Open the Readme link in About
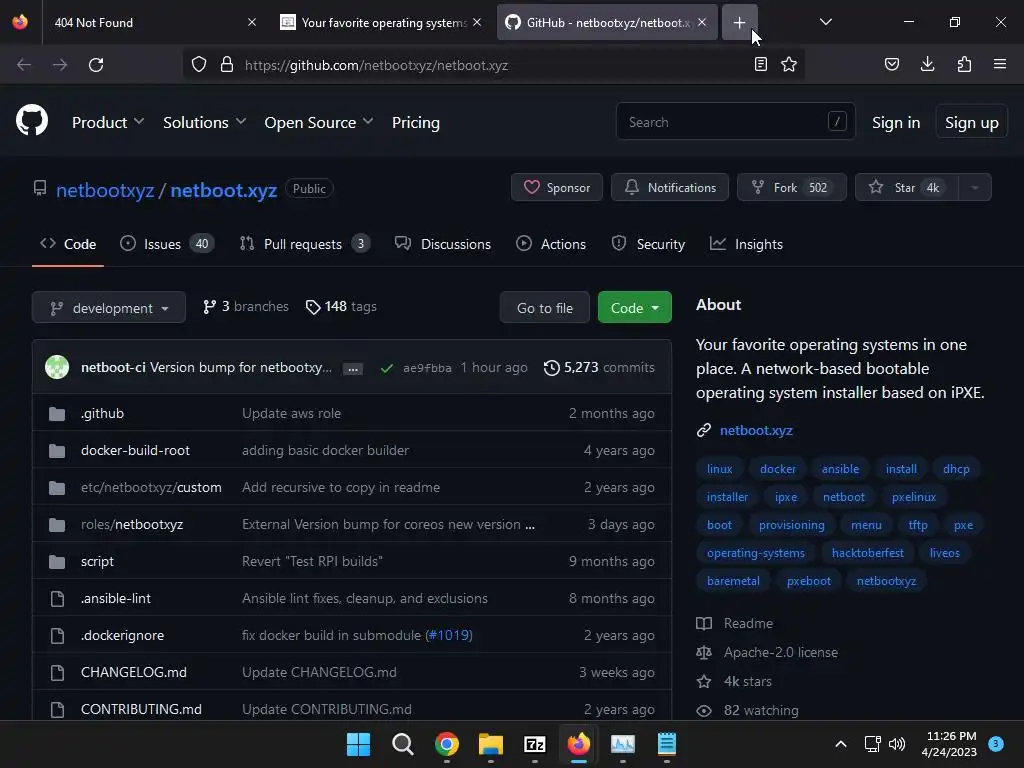1024x768 pixels. 748,624
